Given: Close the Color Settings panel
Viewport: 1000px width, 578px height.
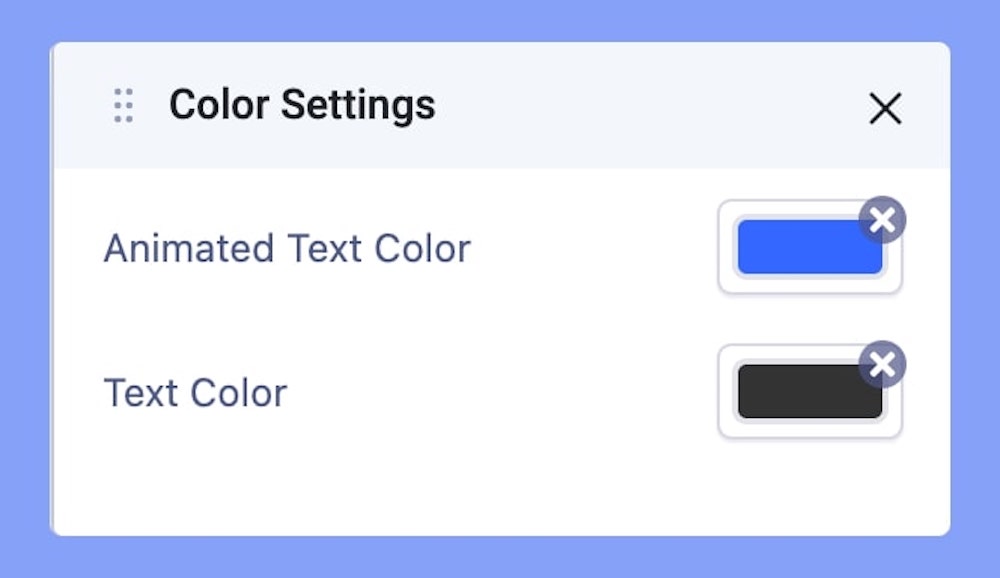Looking at the screenshot, I should point(885,108).
